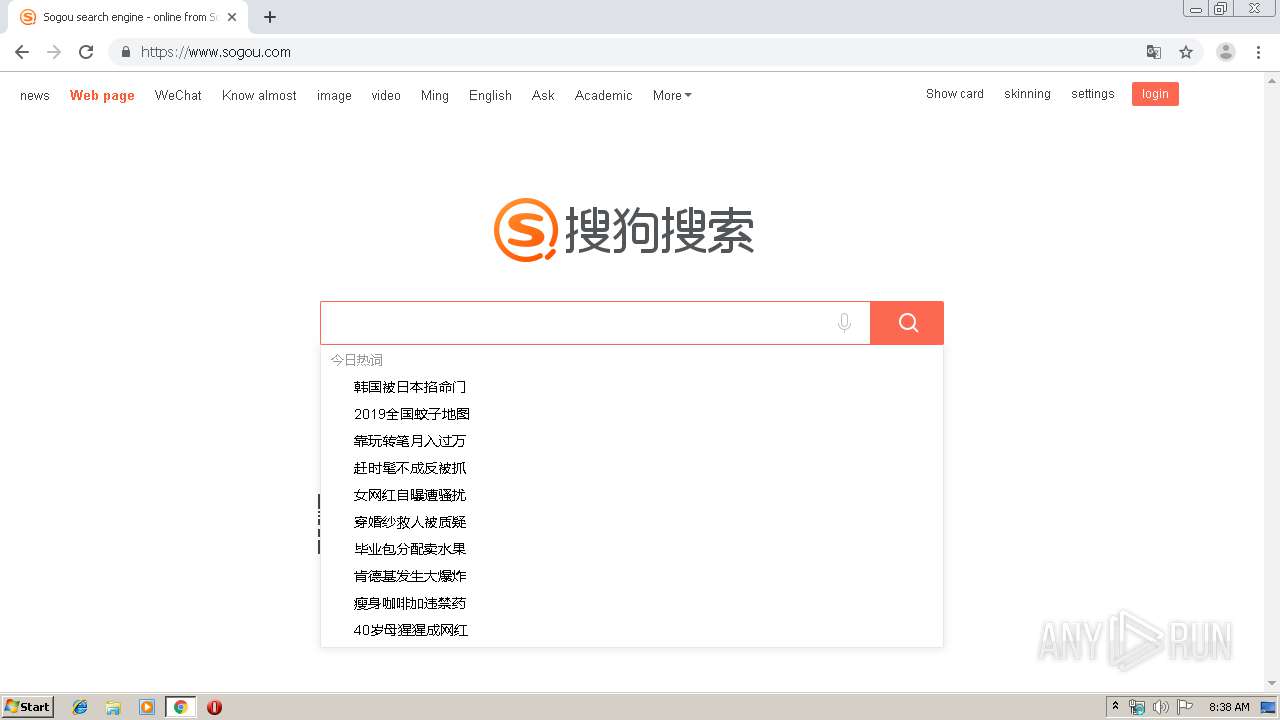Open the Ask tab
Viewport: 1280px width, 720px height.
(x=543, y=96)
